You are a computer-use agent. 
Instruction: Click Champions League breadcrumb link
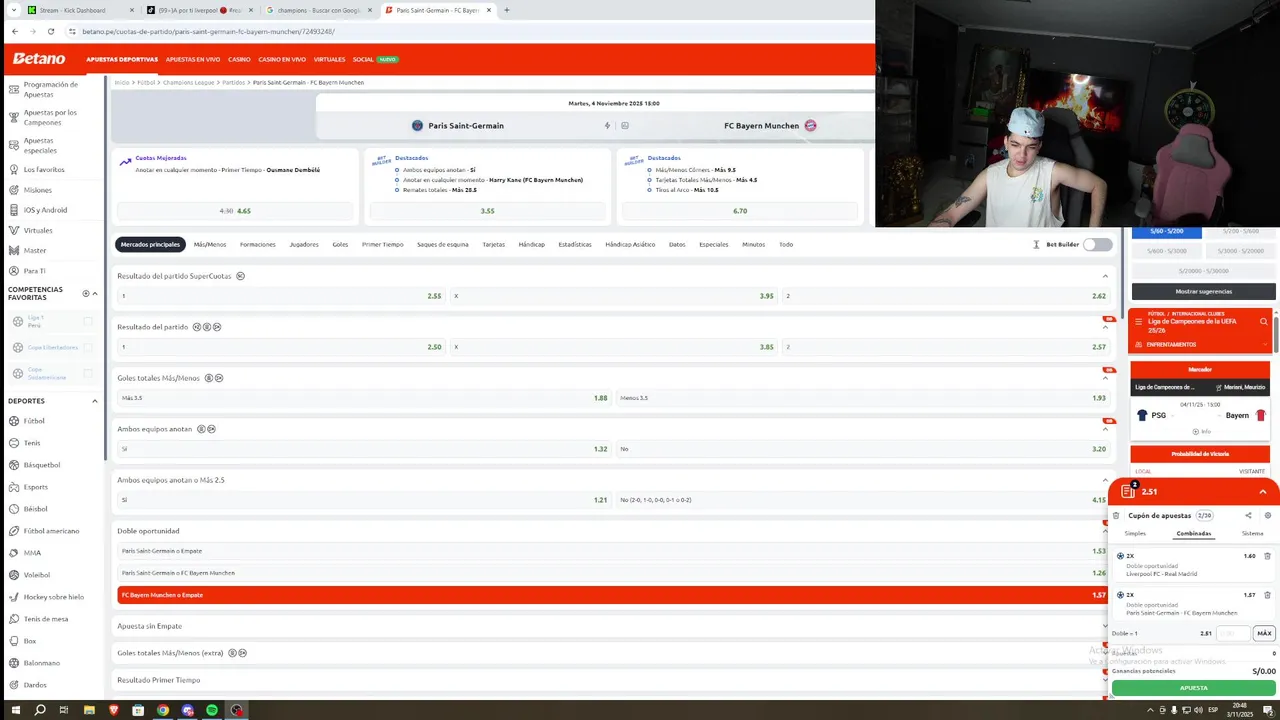[x=190, y=83]
